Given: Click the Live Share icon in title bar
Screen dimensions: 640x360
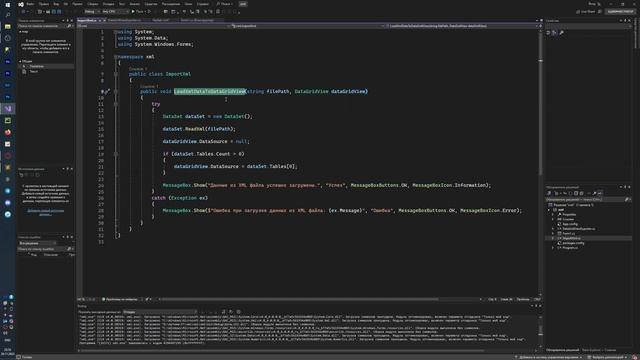Looking at the screenshot, I should point(578,11).
